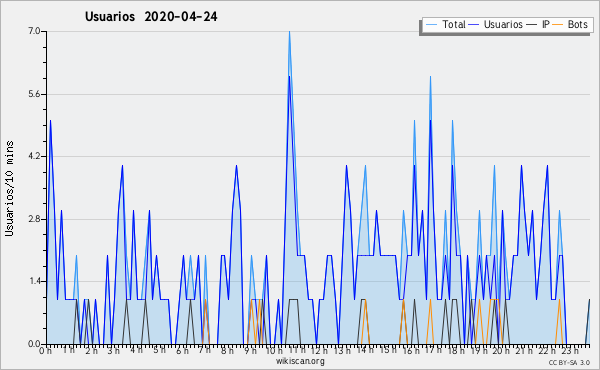The height and width of the screenshot is (370, 600).
Task: Click the '8 h' x-axis label
Action: 227,351
